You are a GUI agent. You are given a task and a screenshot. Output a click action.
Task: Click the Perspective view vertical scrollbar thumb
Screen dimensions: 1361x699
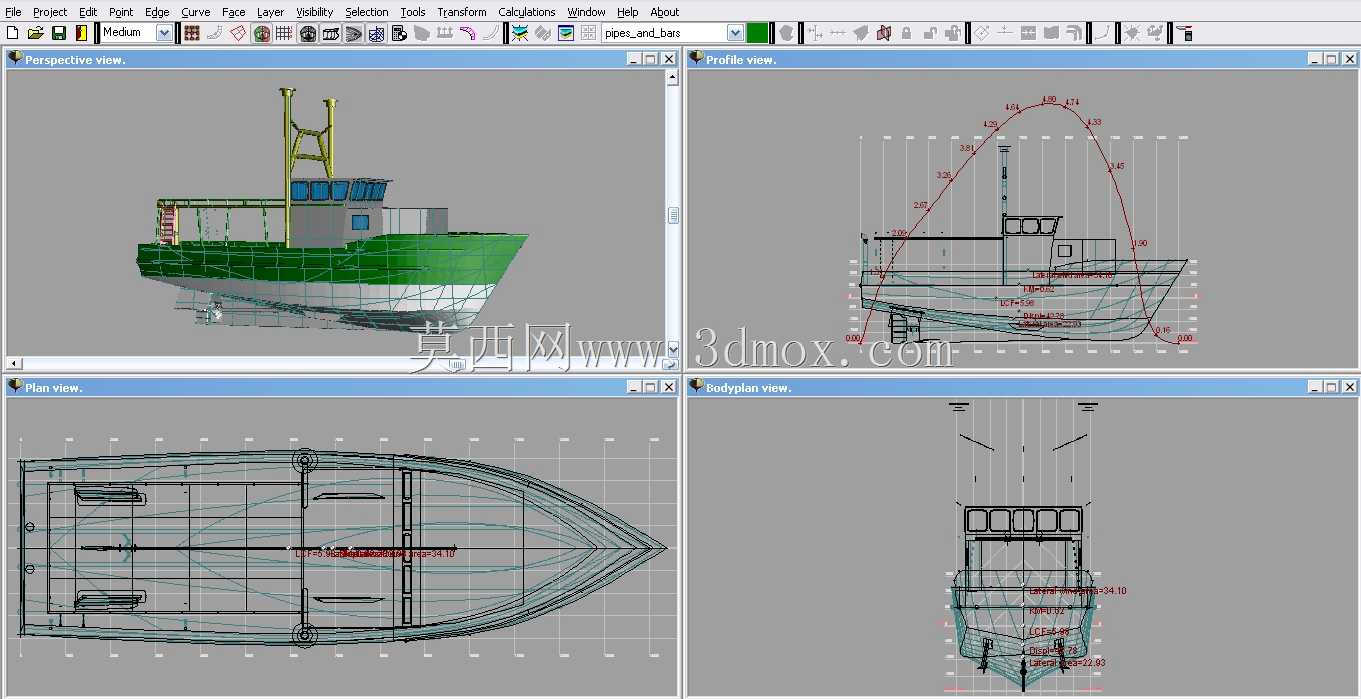[673, 215]
